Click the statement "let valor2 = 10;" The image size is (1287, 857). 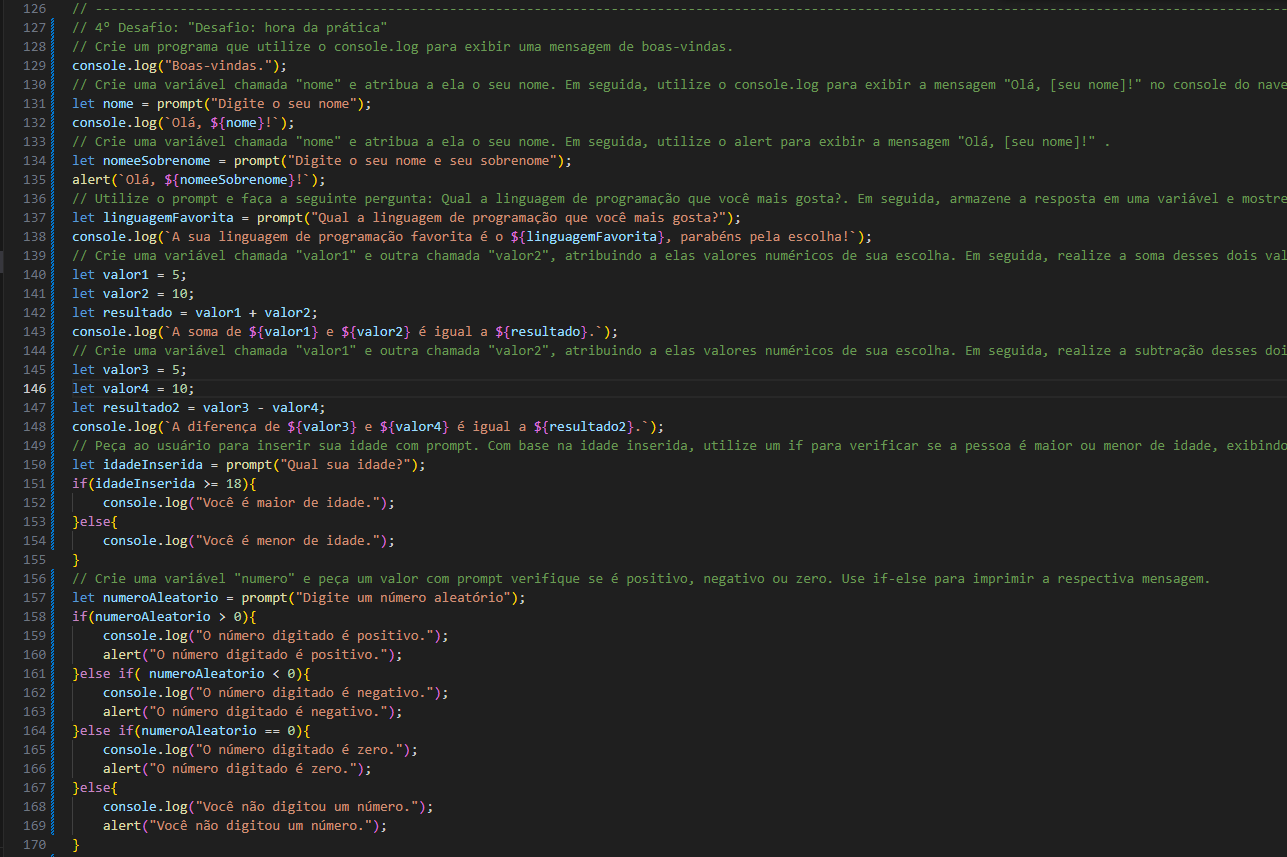coord(133,294)
